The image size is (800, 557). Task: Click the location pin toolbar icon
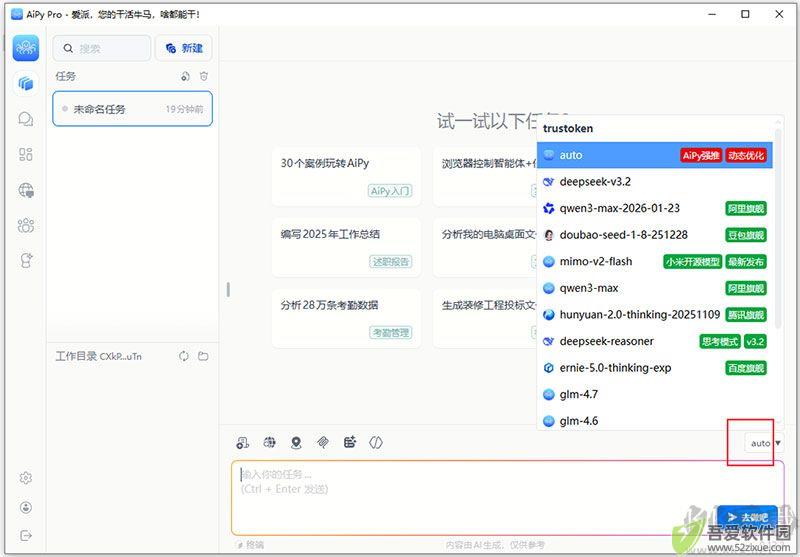(x=296, y=443)
